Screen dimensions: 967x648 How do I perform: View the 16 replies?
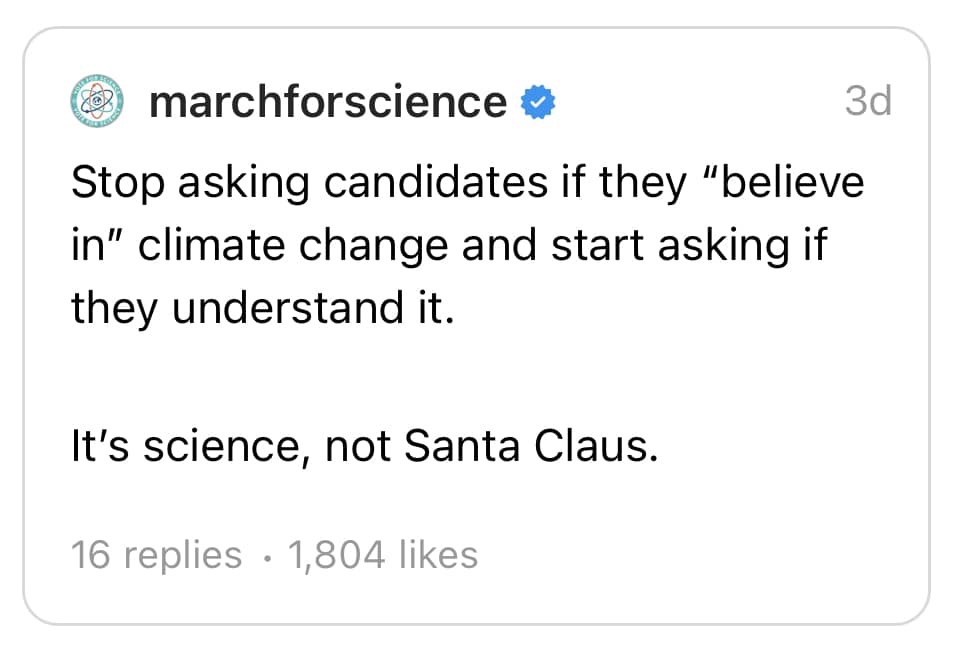[x=156, y=555]
